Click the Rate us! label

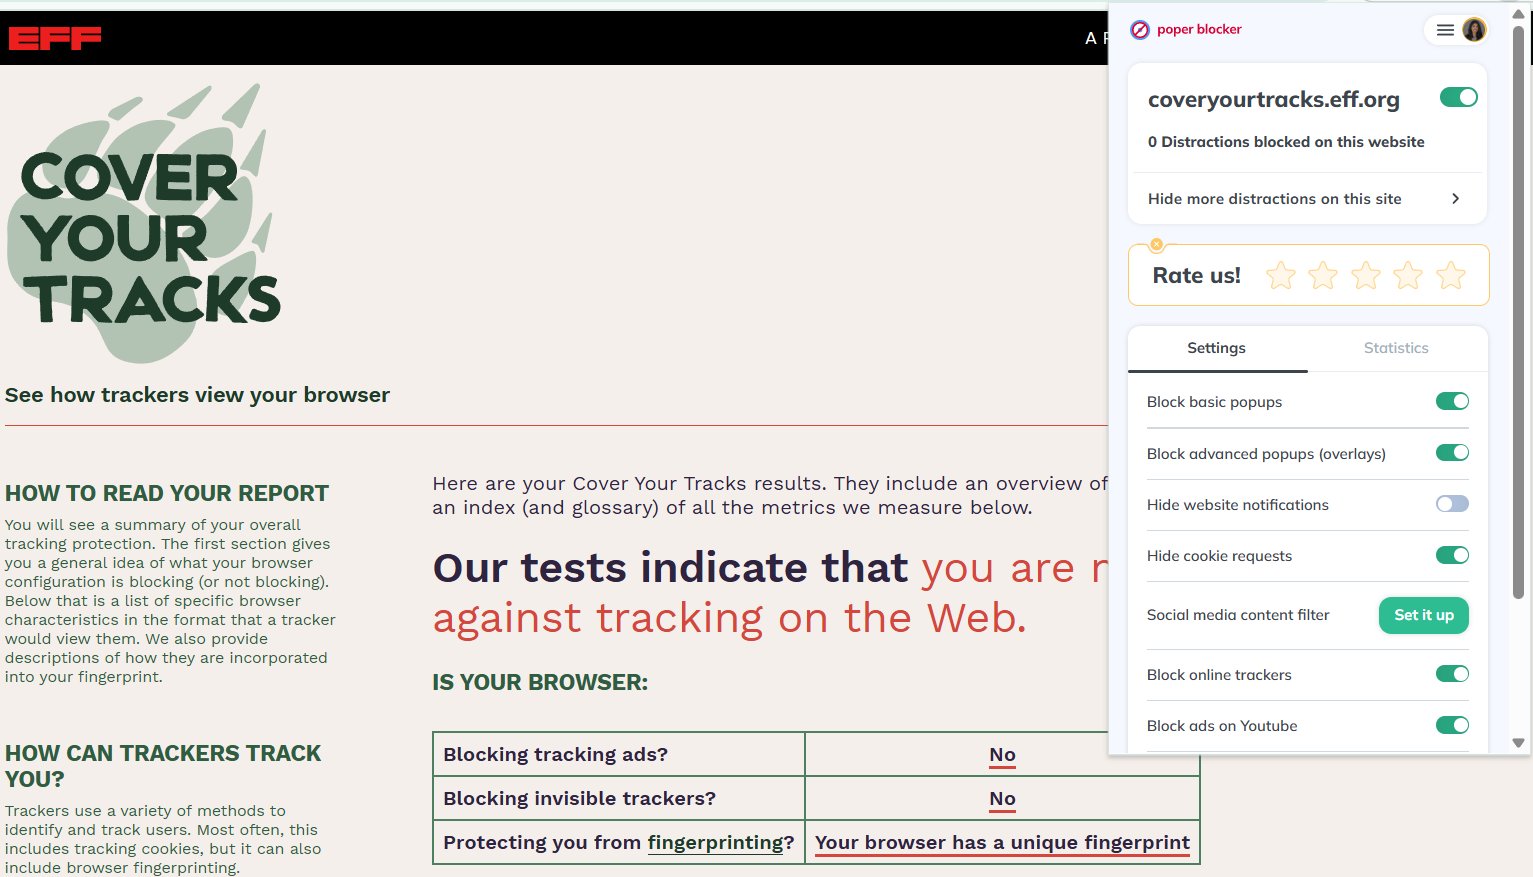pyautogui.click(x=1196, y=276)
